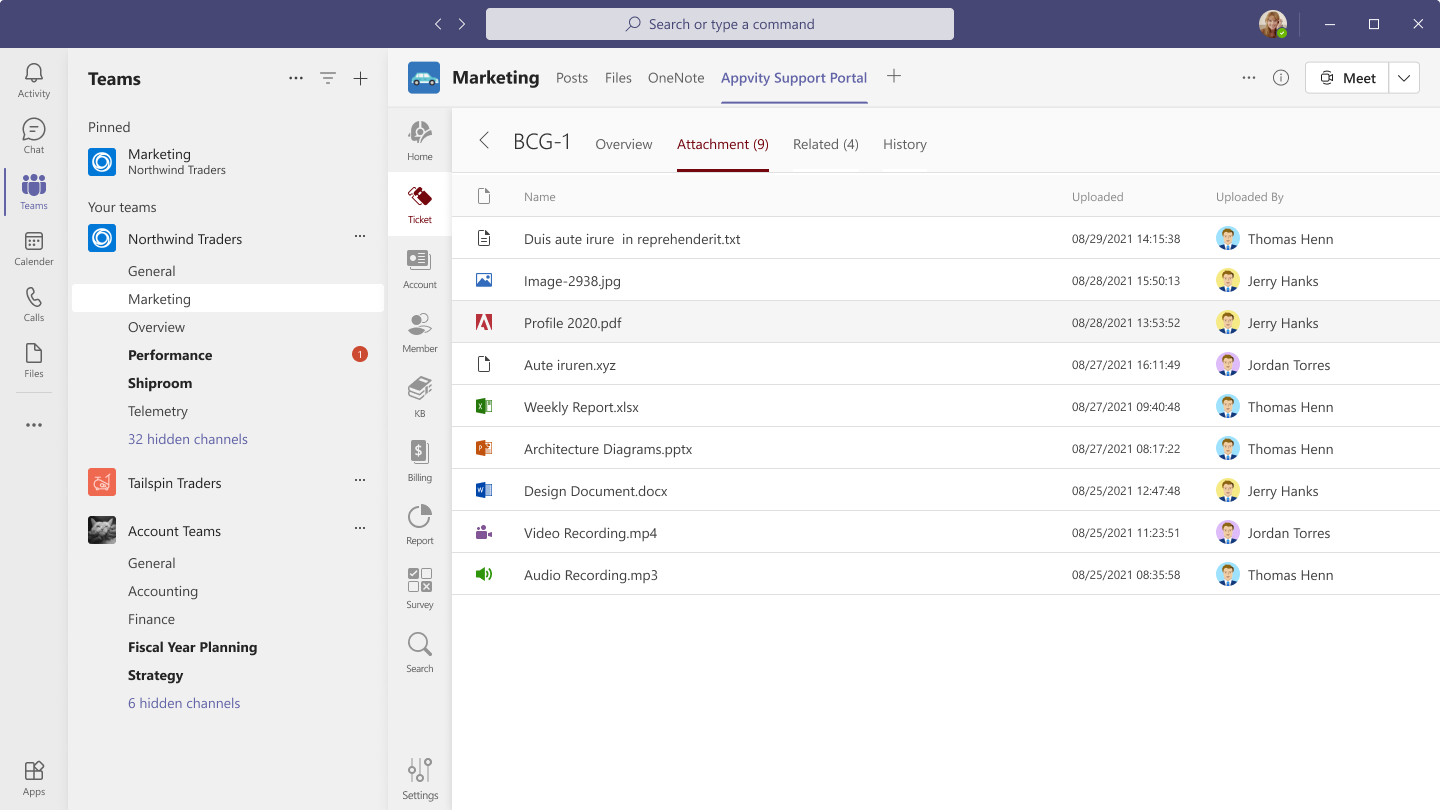The width and height of the screenshot is (1440, 810).
Task: Open the Ticket section in Appvity portal
Action: 419,203
